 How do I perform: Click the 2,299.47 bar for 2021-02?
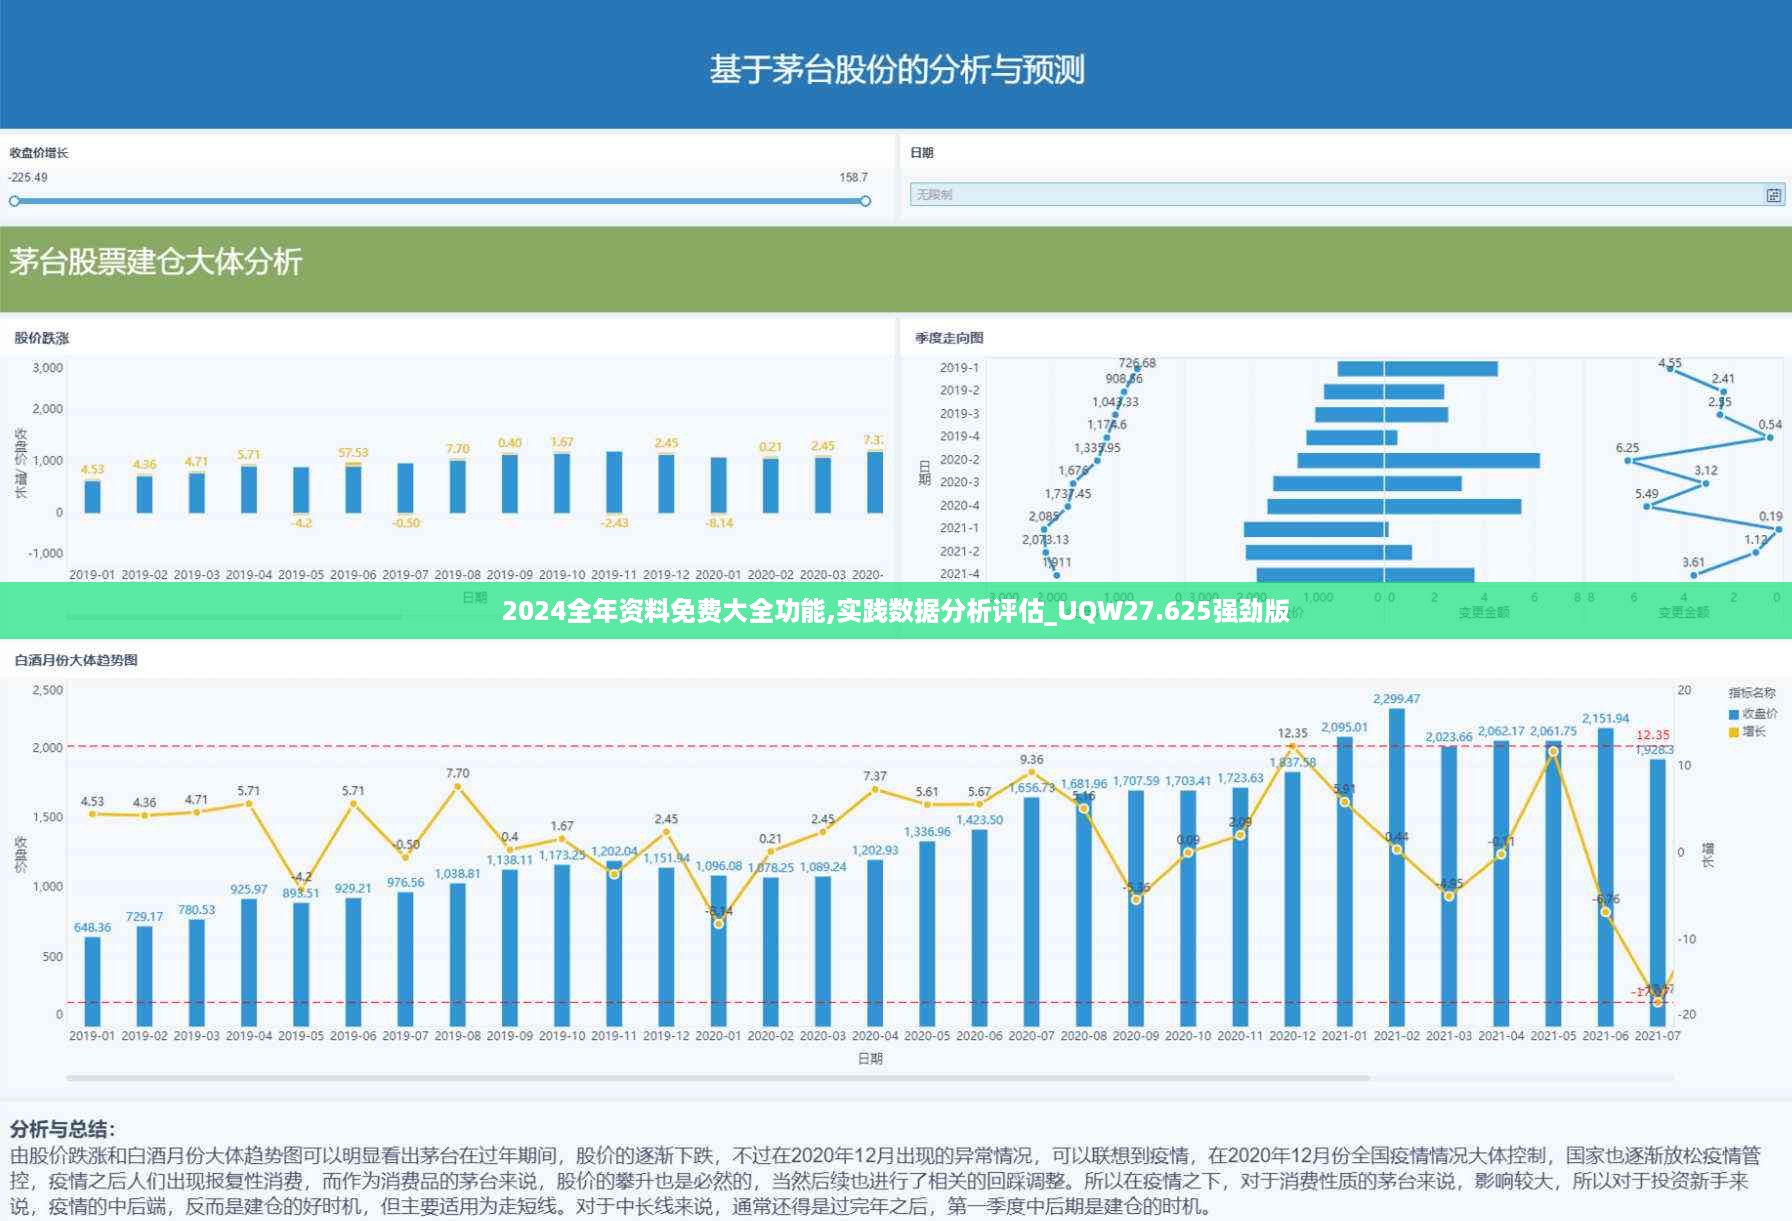[1396, 860]
